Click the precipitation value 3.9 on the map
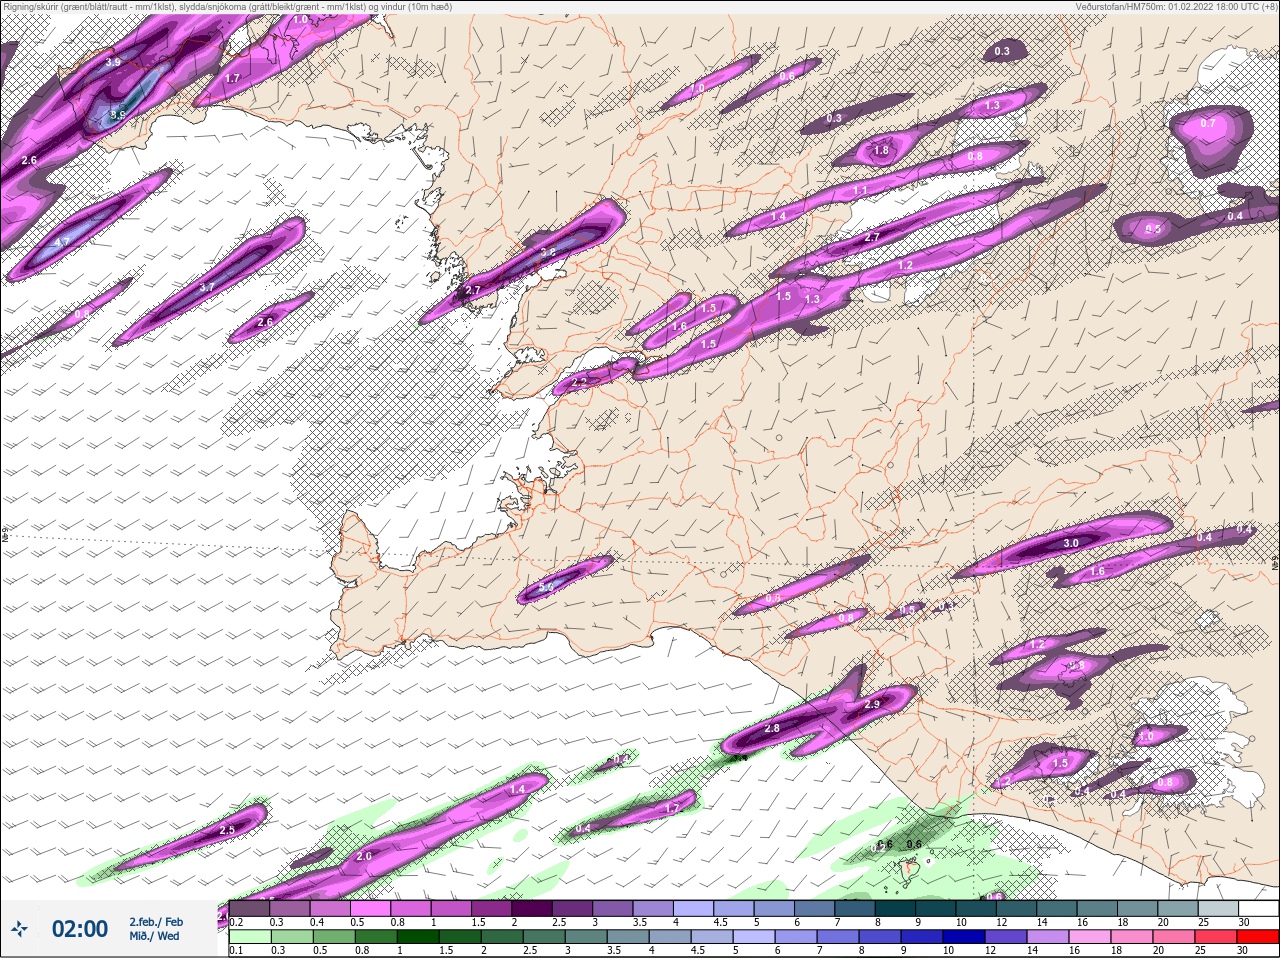The width and height of the screenshot is (1280, 958). [x=113, y=62]
